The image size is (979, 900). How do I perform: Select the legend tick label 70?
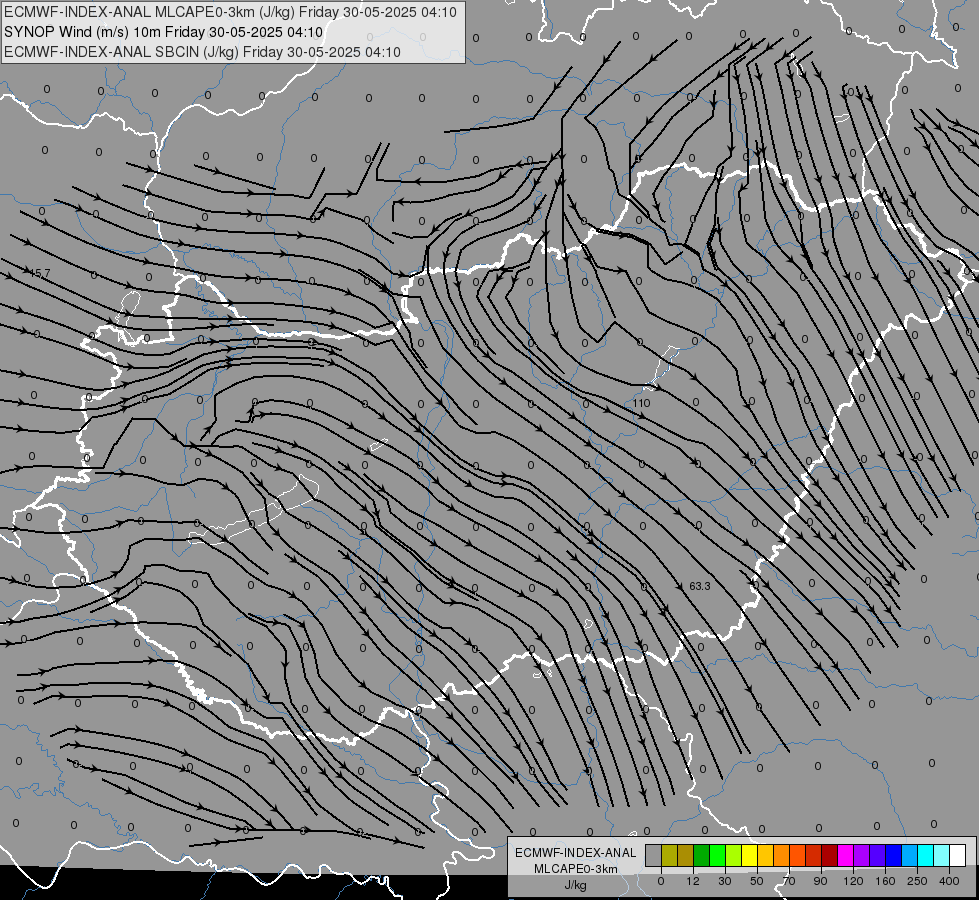tap(789, 881)
